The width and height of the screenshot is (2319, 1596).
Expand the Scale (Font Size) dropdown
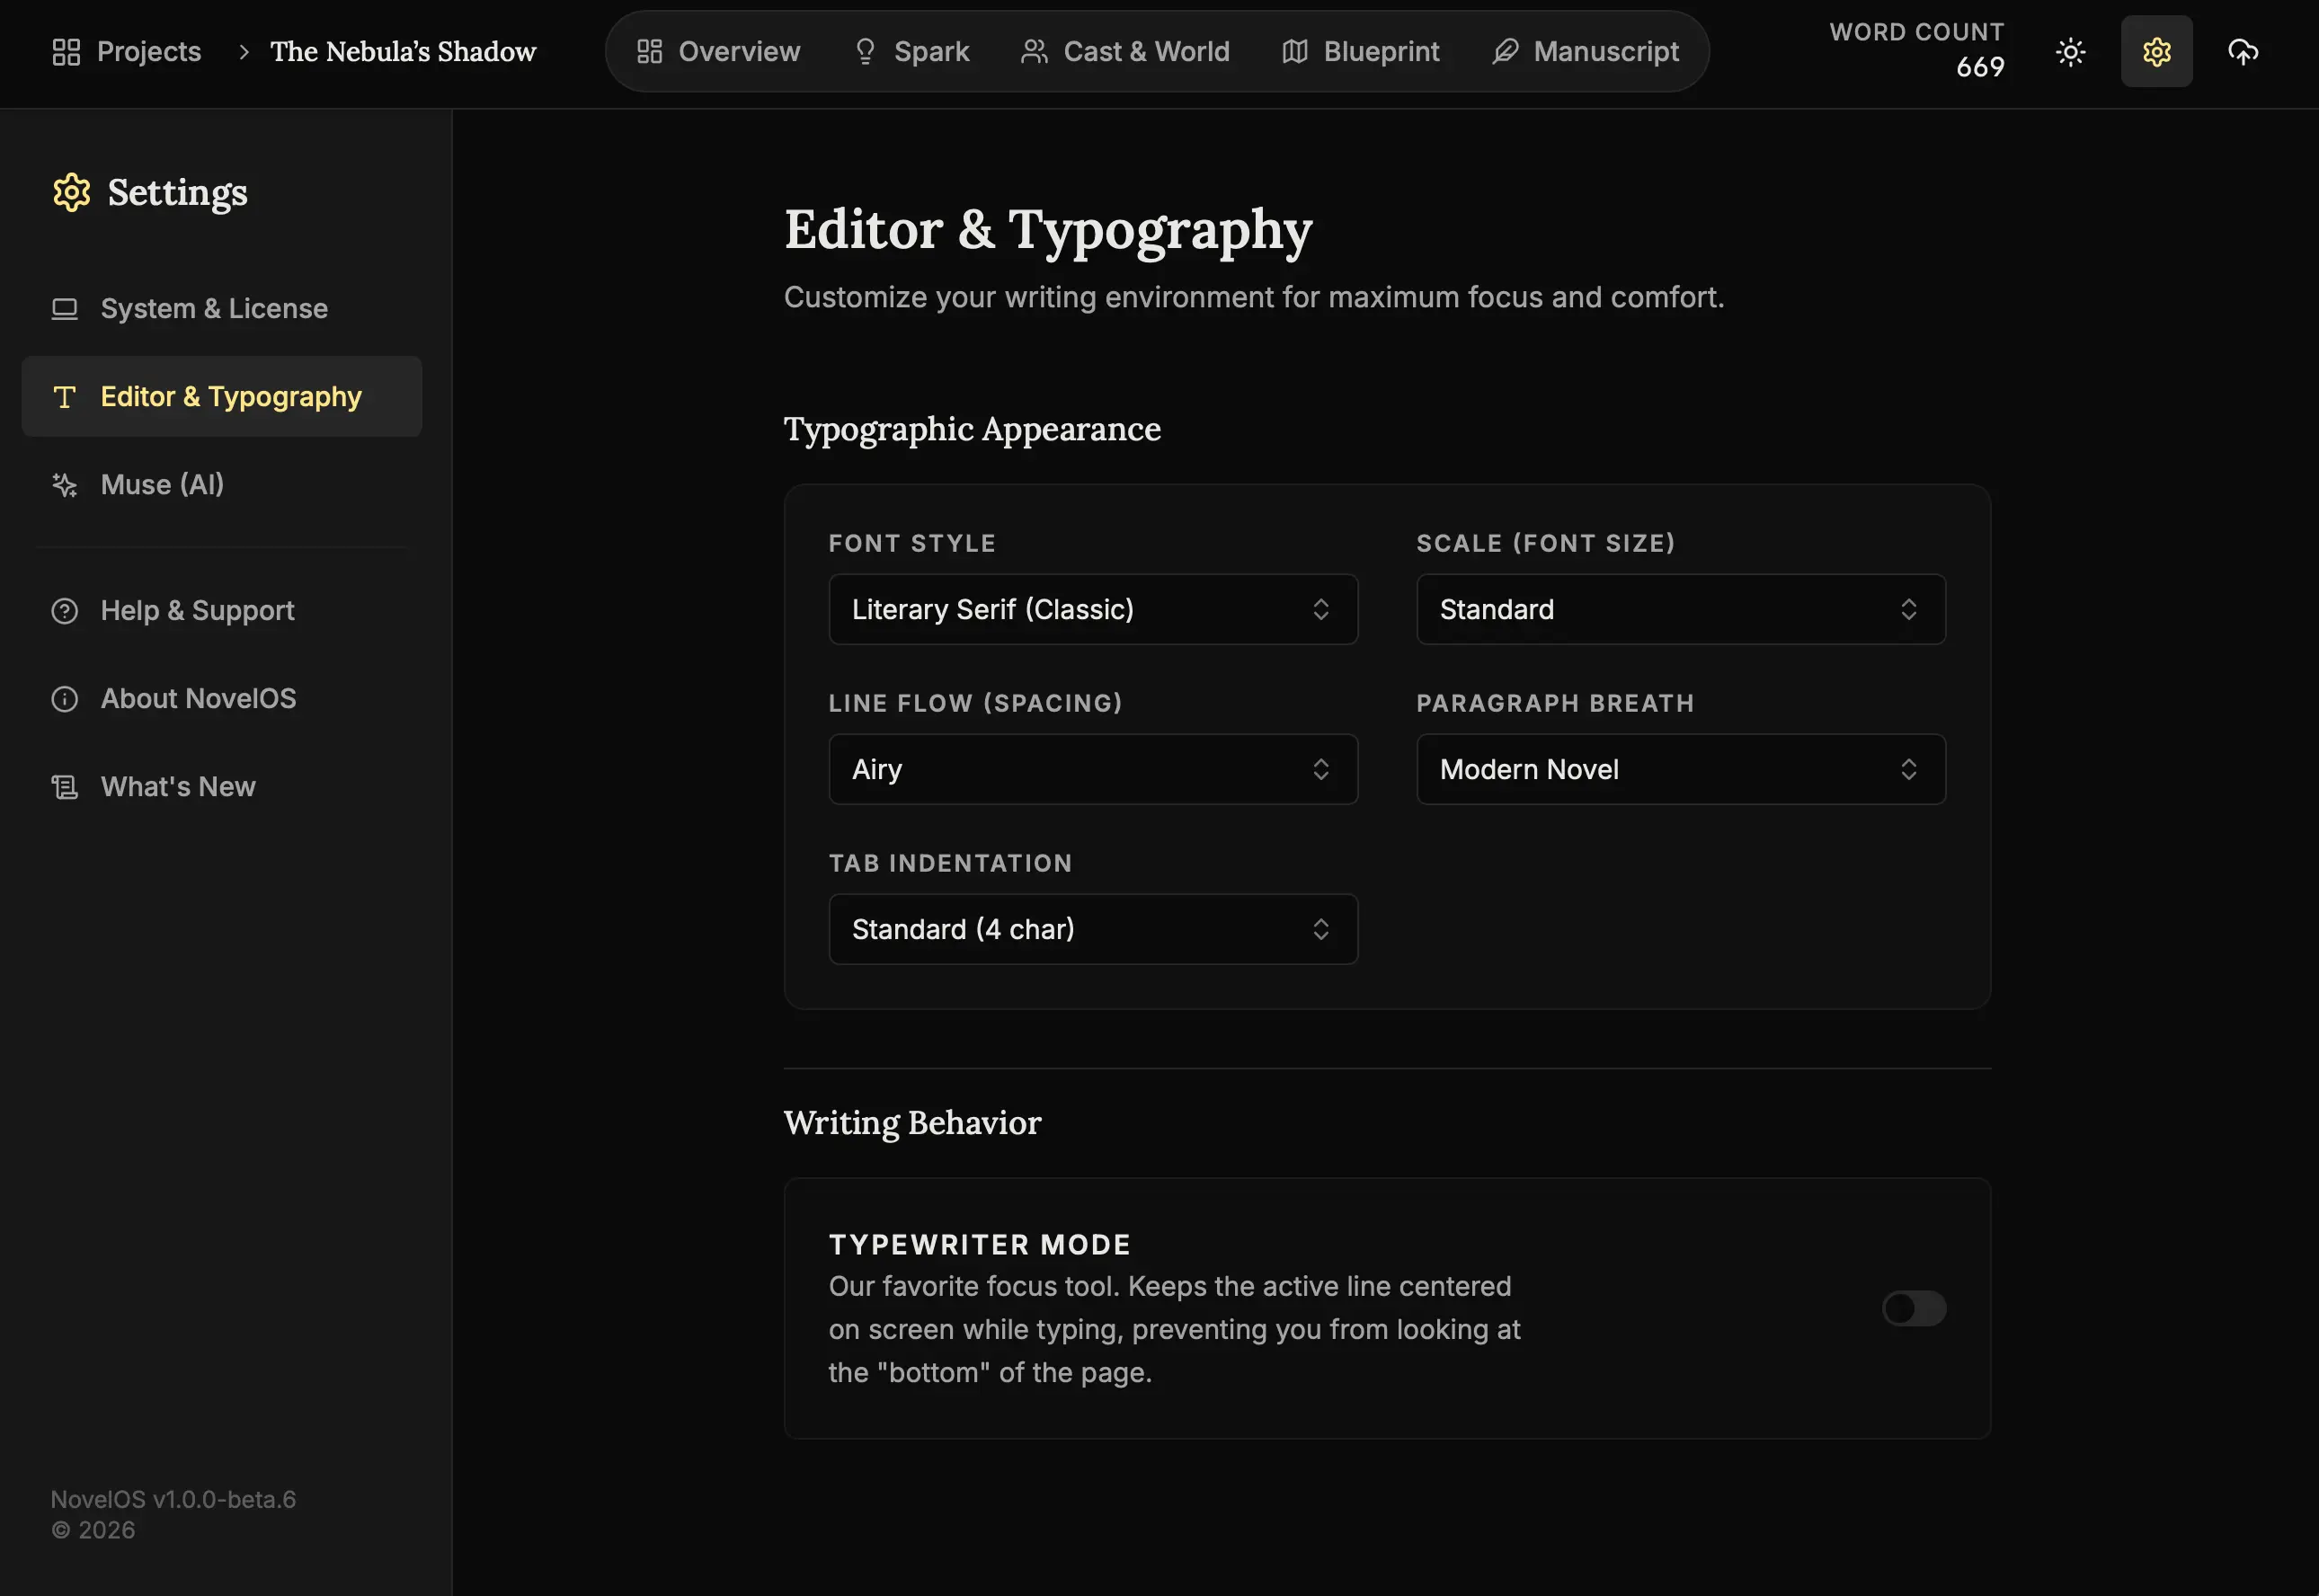[x=1680, y=609]
